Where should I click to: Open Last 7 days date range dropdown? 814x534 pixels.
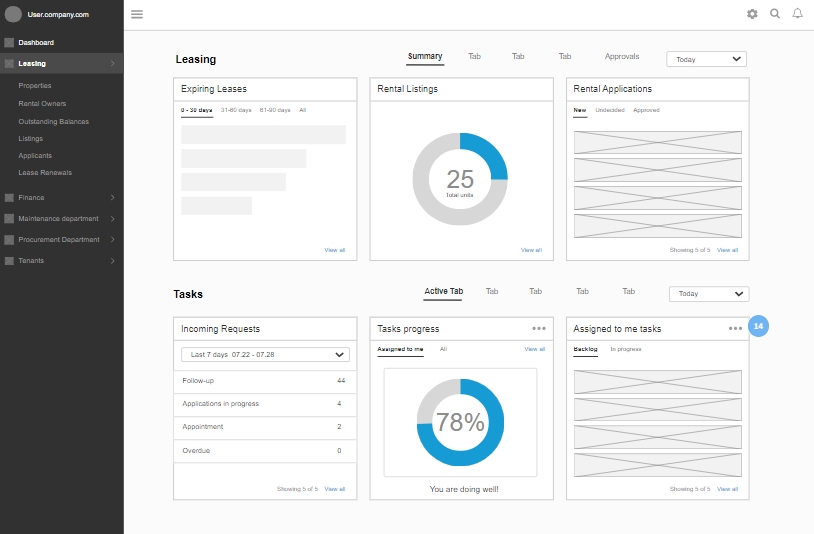click(x=265, y=354)
